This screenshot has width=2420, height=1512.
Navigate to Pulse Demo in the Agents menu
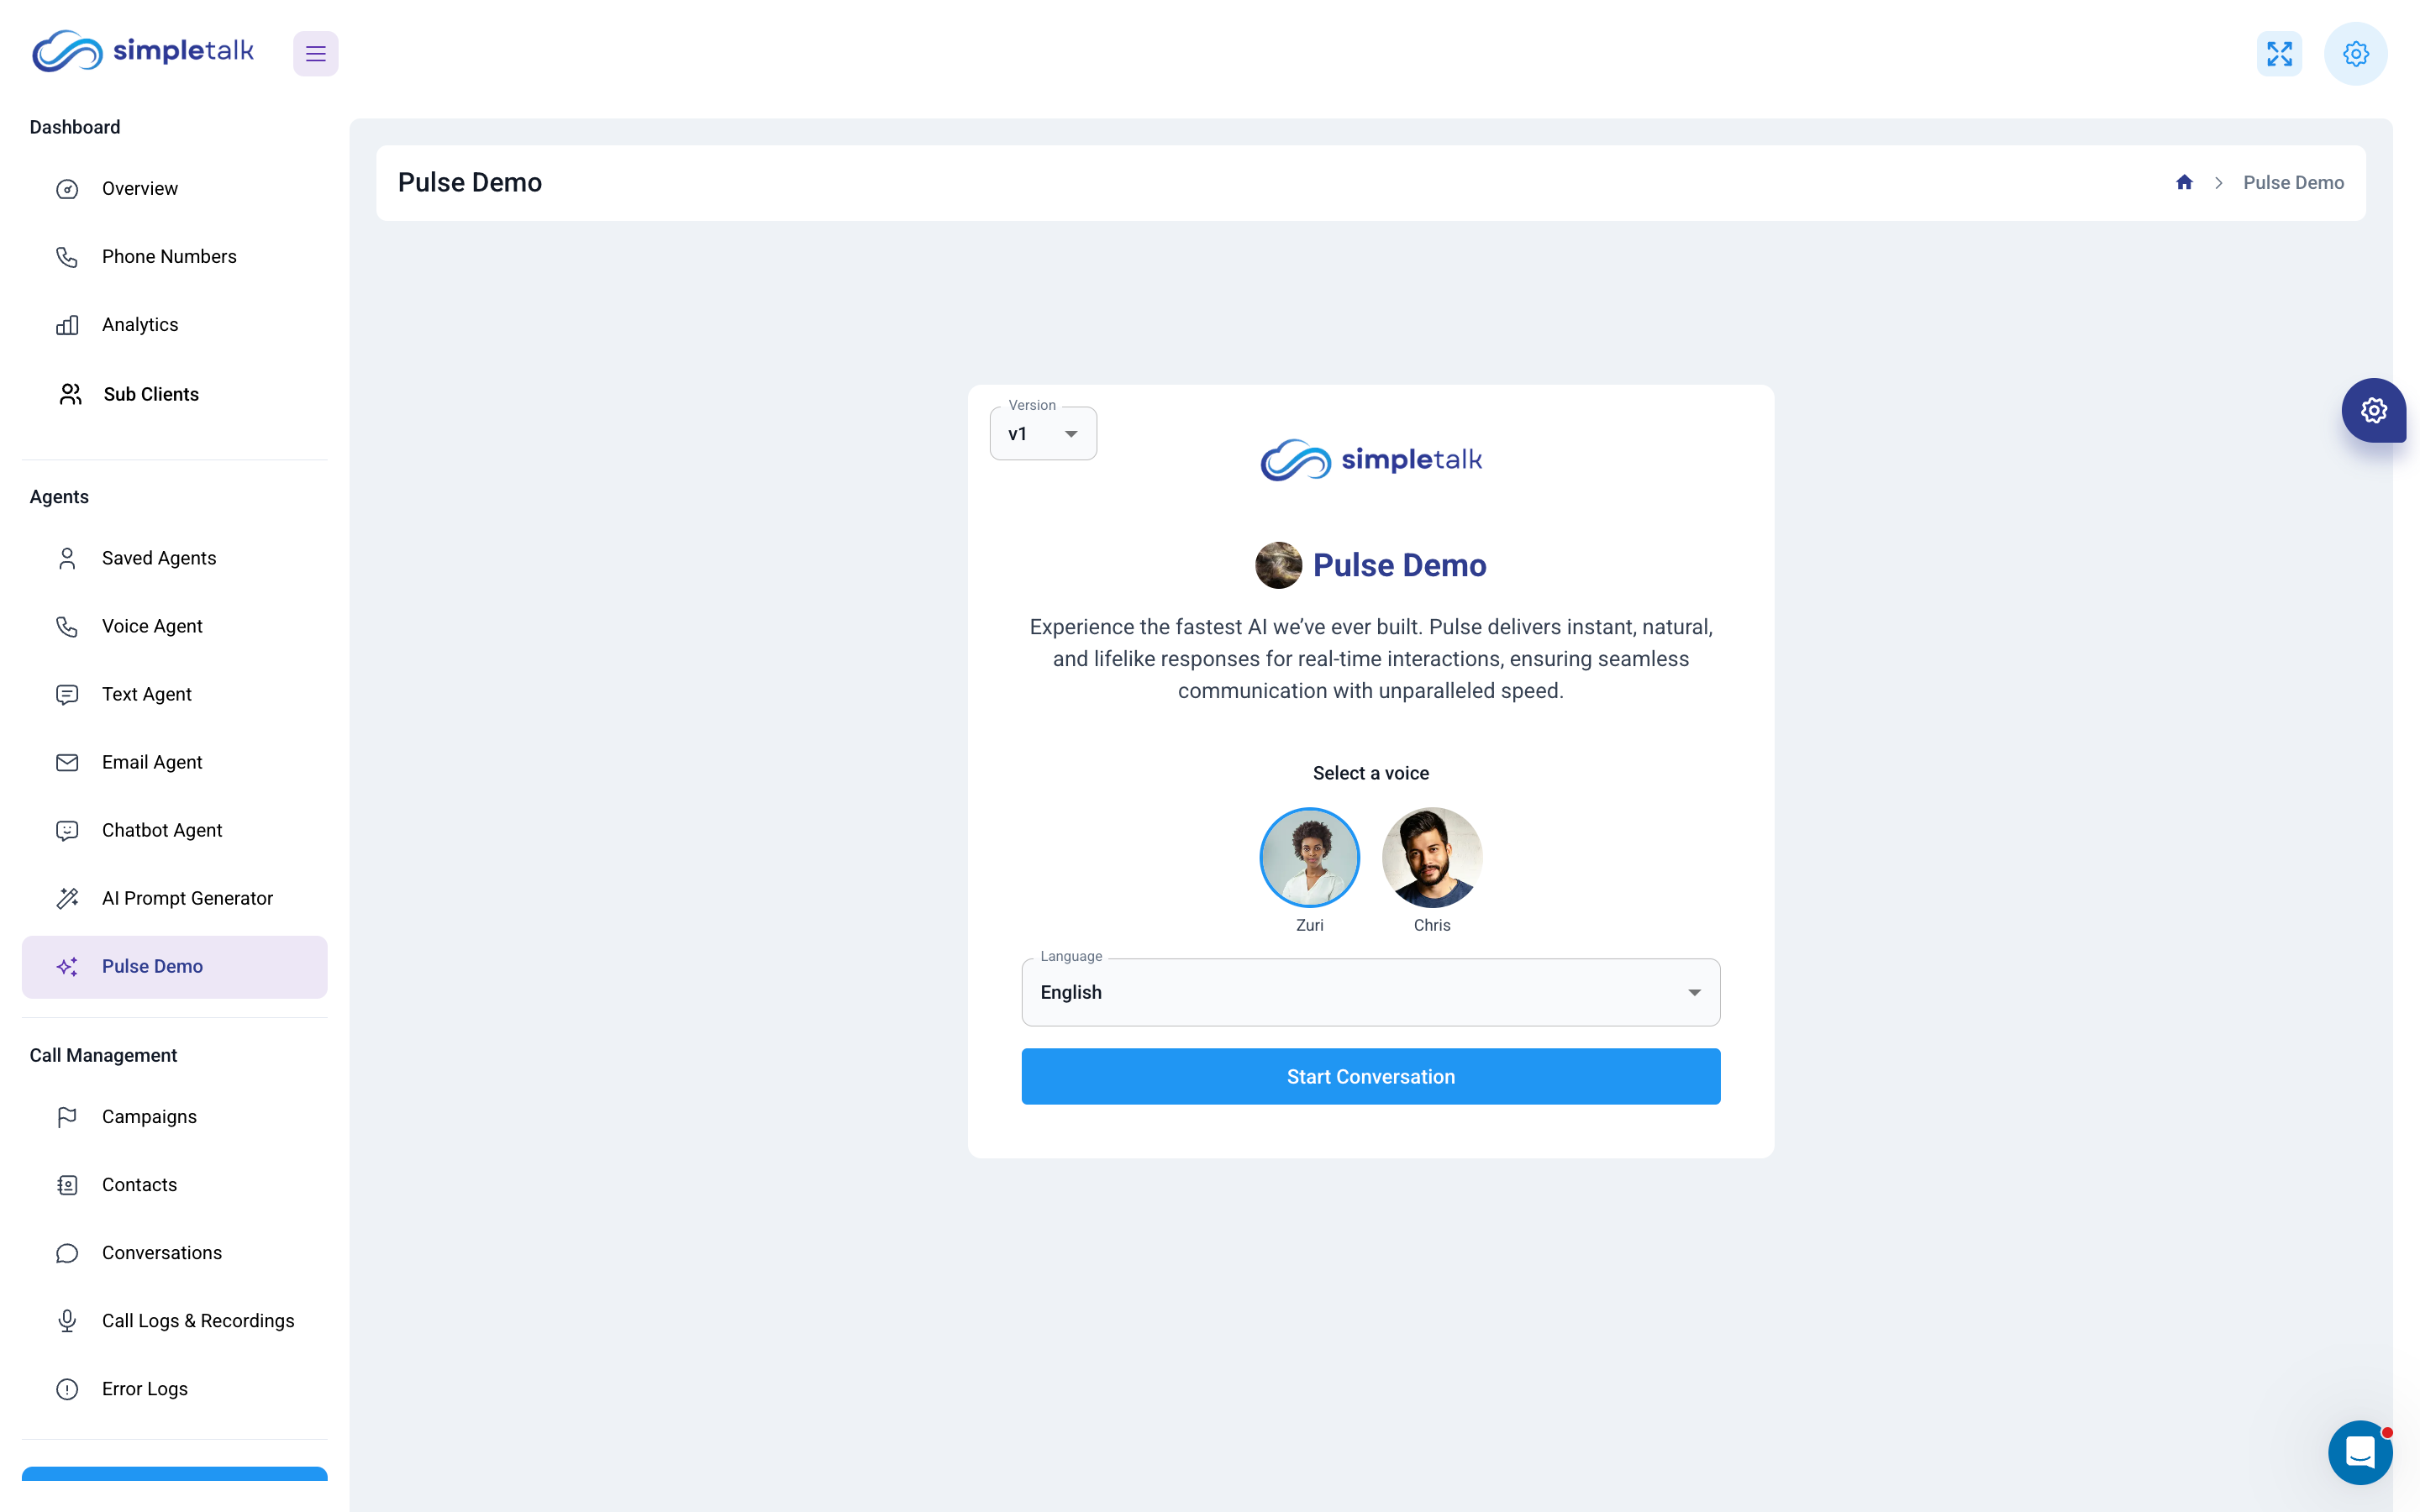[x=152, y=966]
